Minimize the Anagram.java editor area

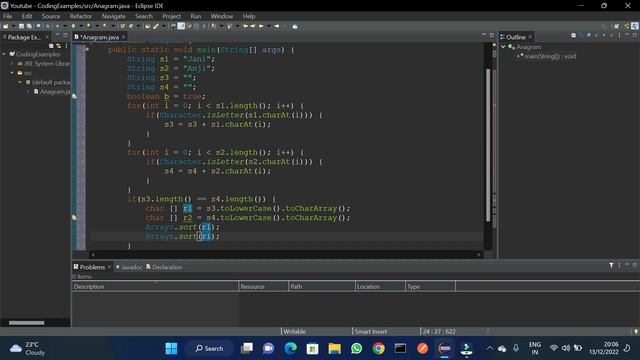click(x=484, y=35)
